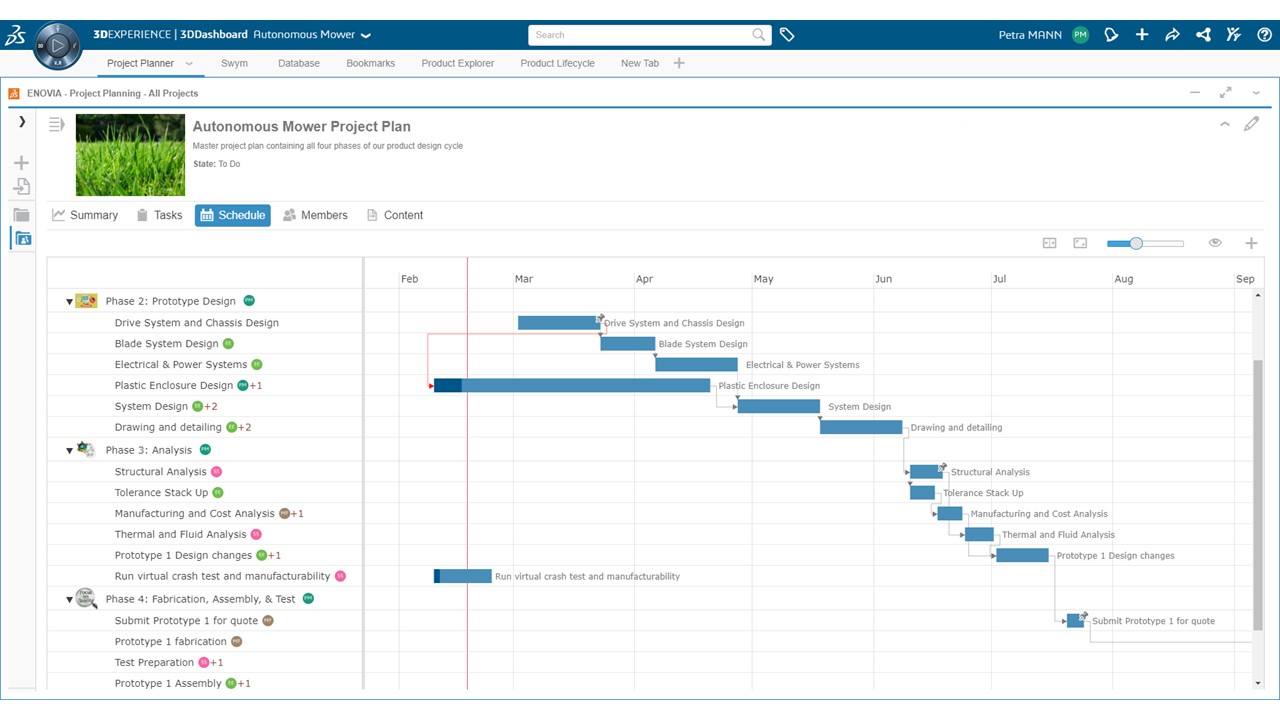Open the Content view
Screen dimensions: 1280x720
point(394,215)
